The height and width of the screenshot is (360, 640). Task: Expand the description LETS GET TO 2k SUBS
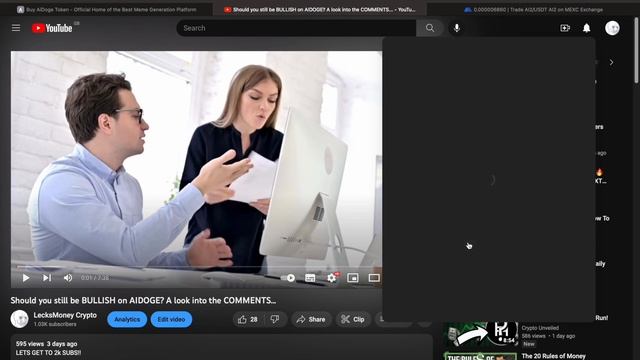pyautogui.click(x=48, y=353)
